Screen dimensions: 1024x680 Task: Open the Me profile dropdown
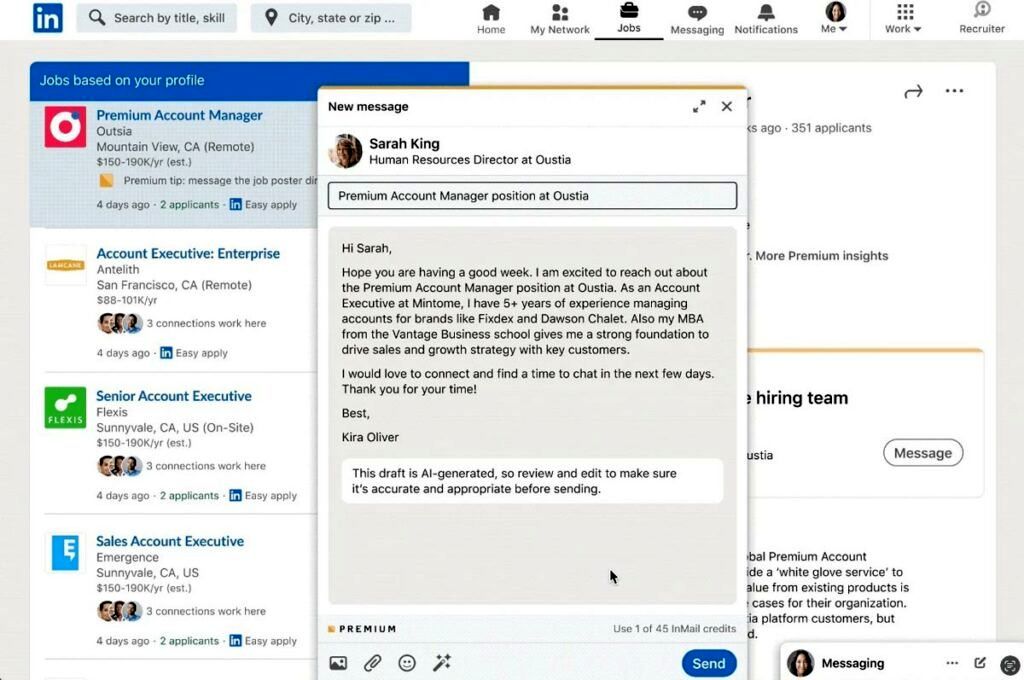pyautogui.click(x=834, y=19)
